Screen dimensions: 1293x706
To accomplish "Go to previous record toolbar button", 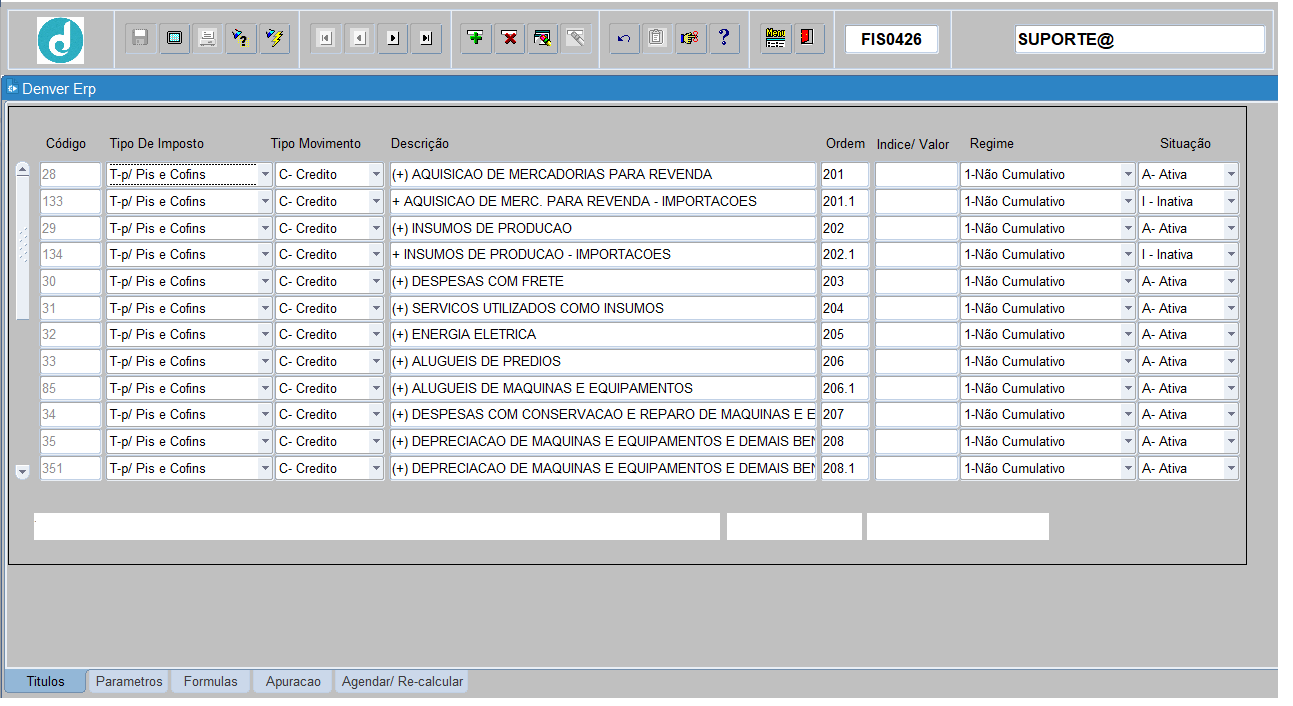I will [360, 38].
